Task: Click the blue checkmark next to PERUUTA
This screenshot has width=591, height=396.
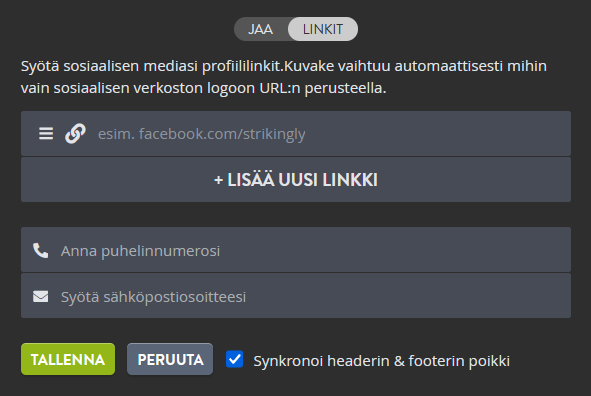Action: pyautogui.click(x=234, y=359)
